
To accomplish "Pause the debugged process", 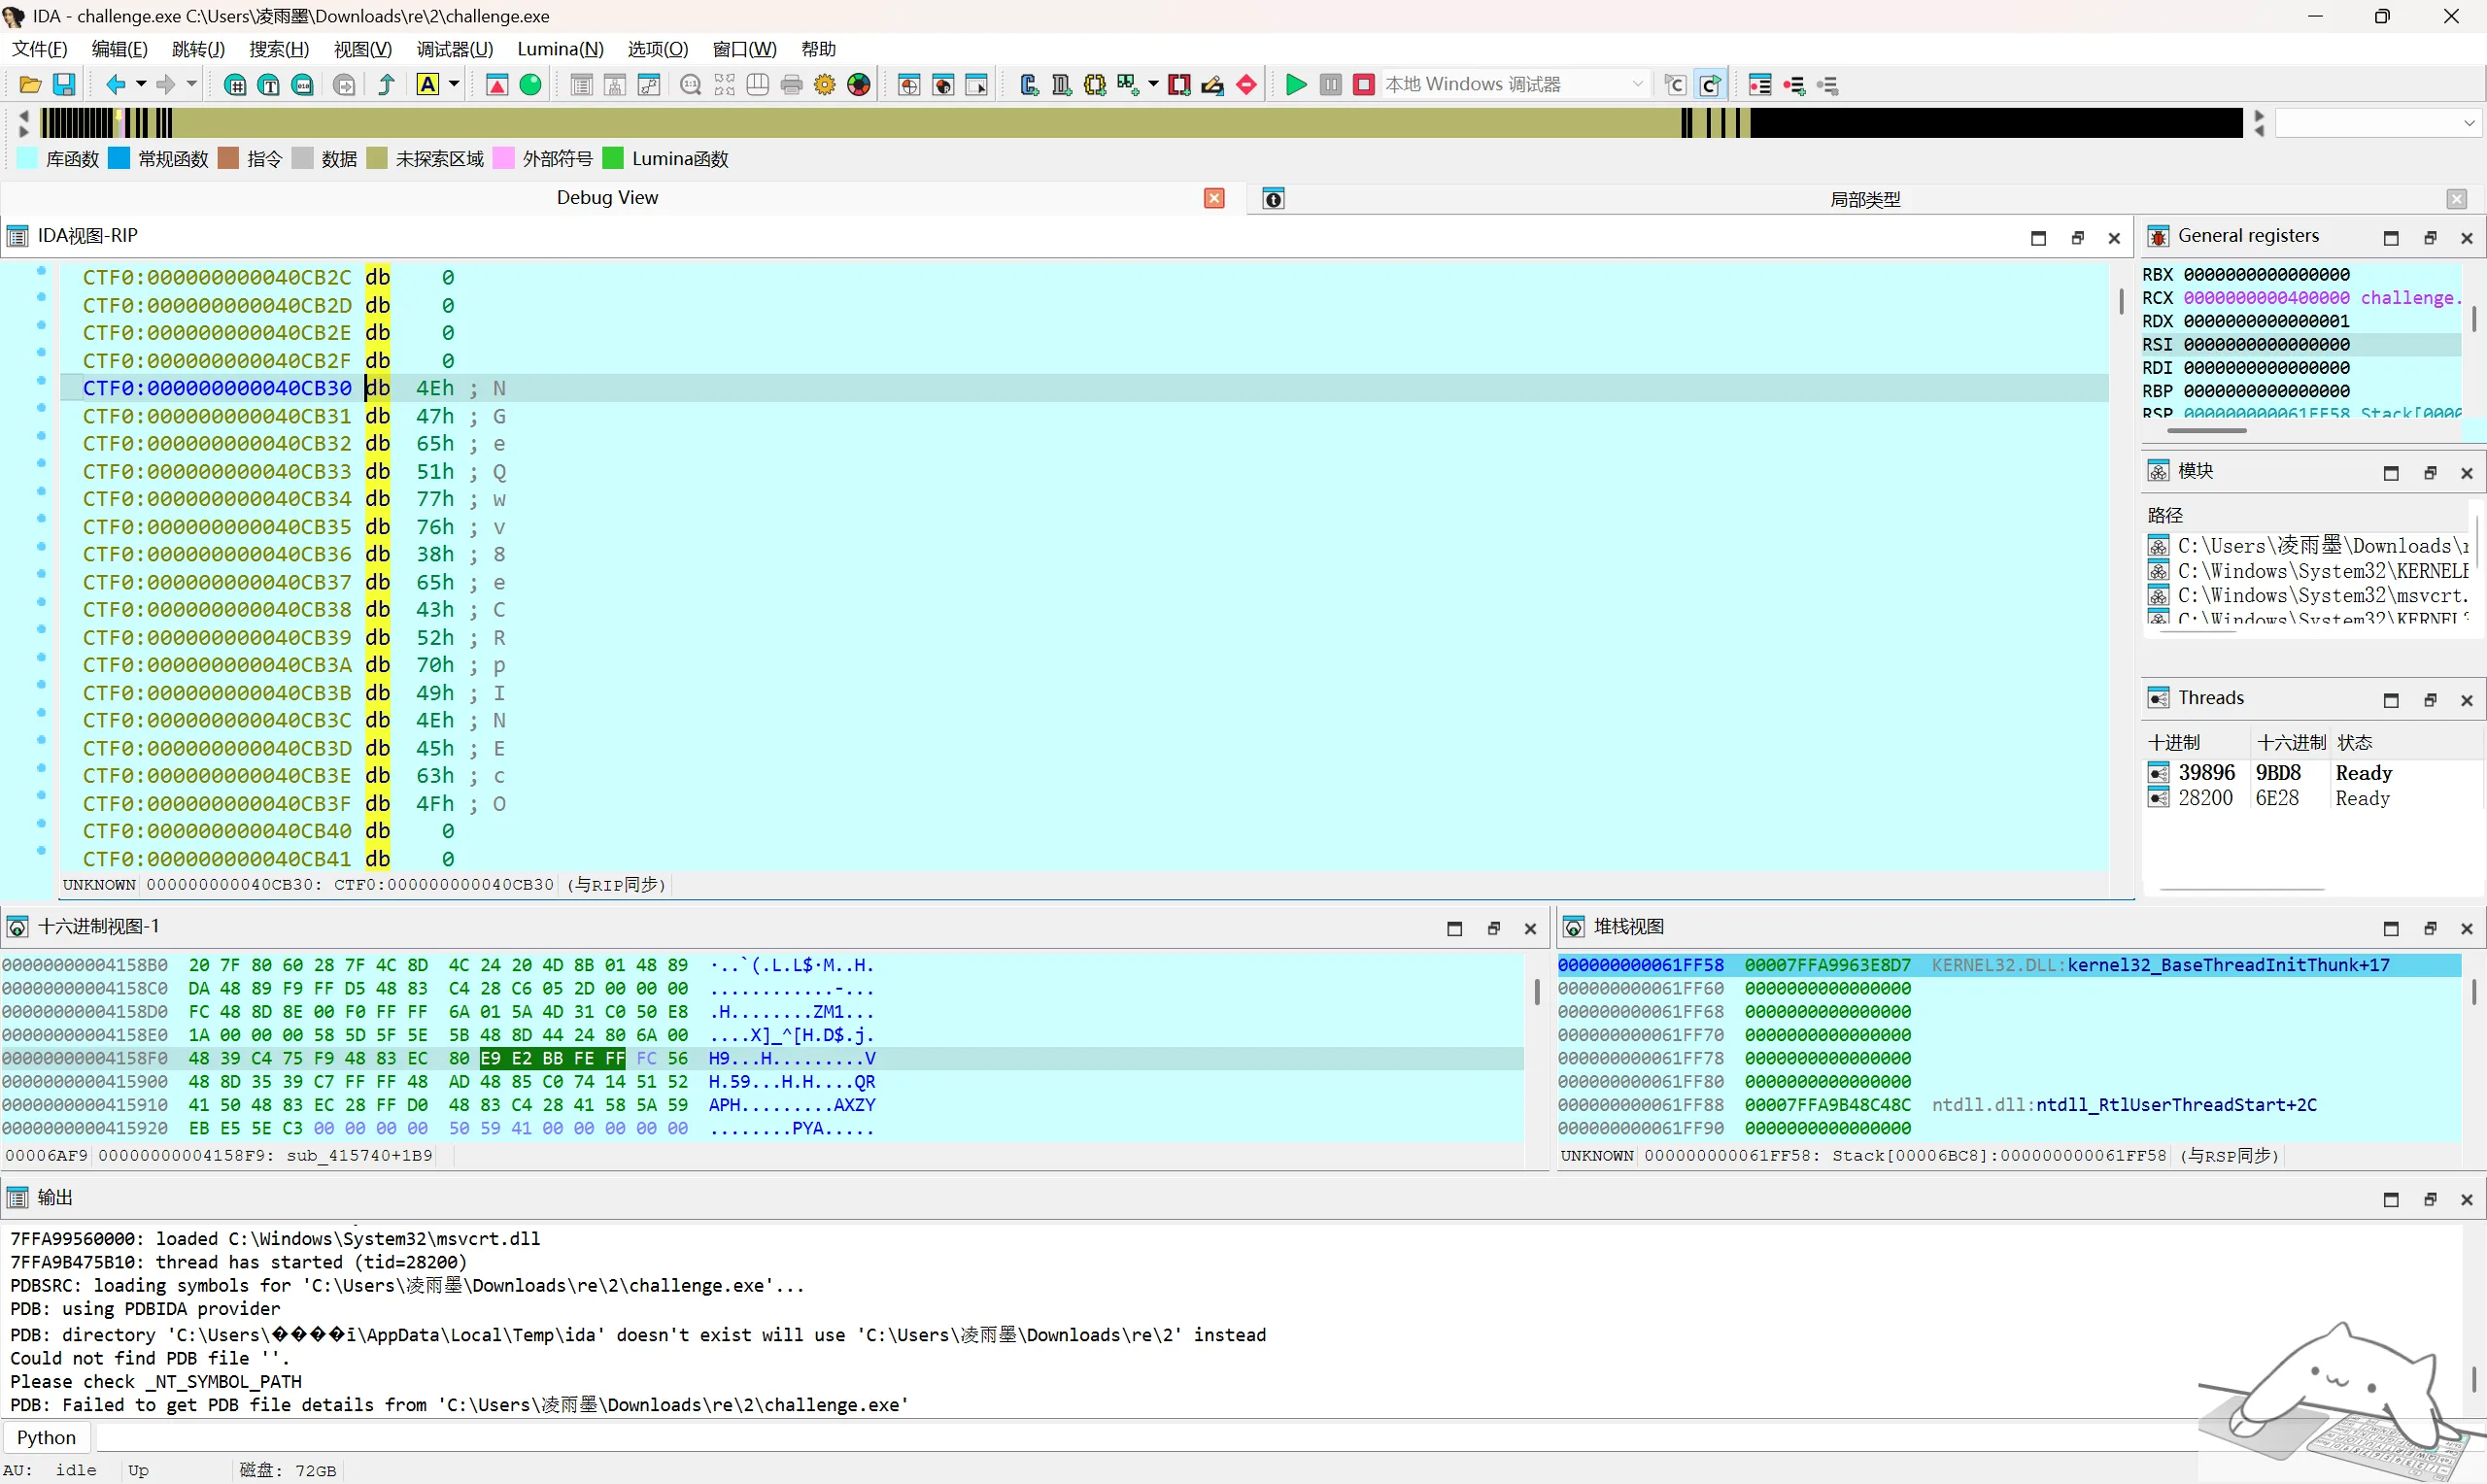I will click(x=1330, y=85).
